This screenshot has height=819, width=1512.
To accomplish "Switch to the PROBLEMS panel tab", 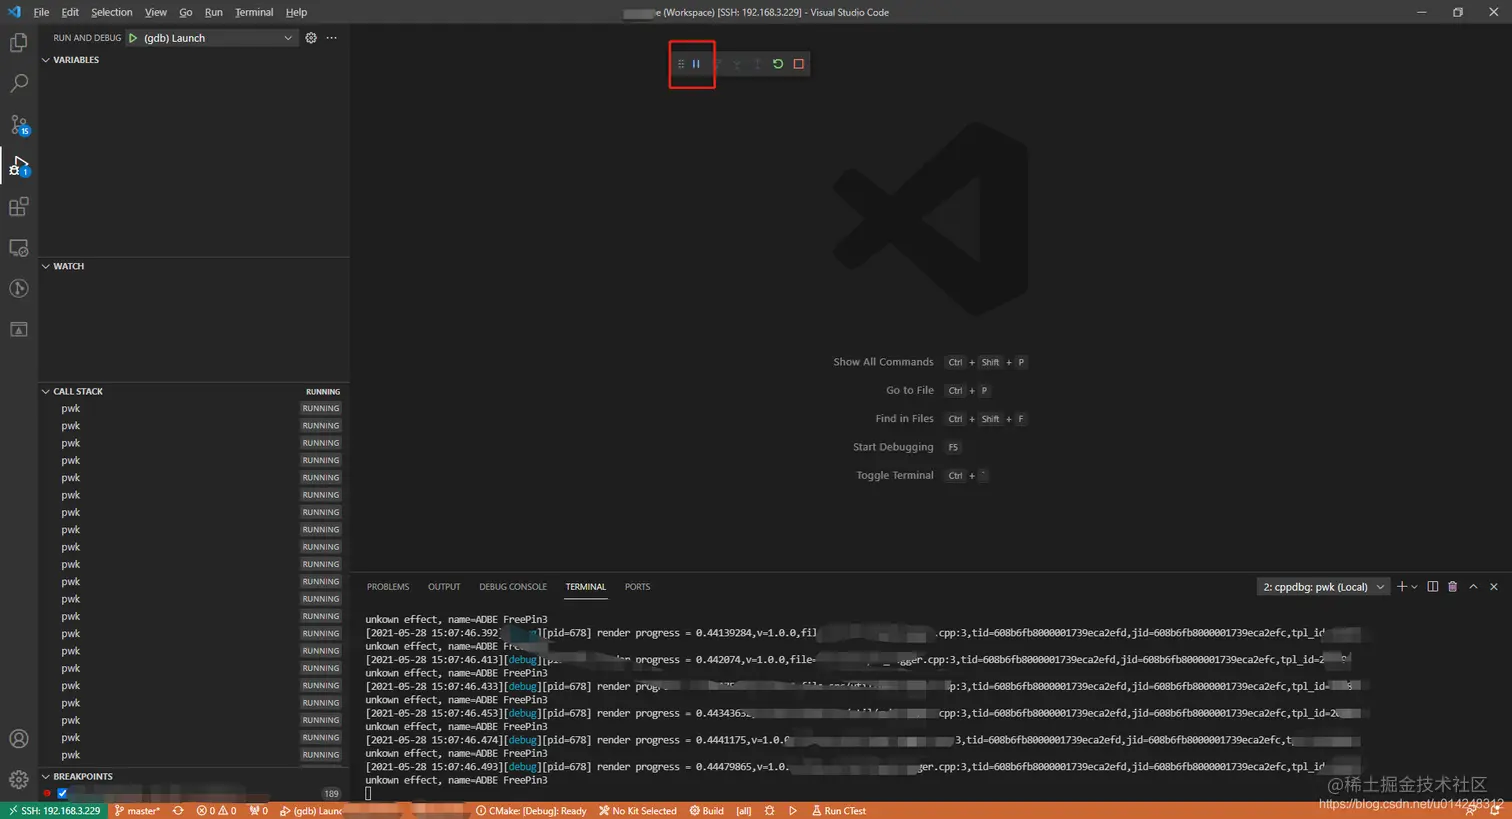I will point(388,587).
